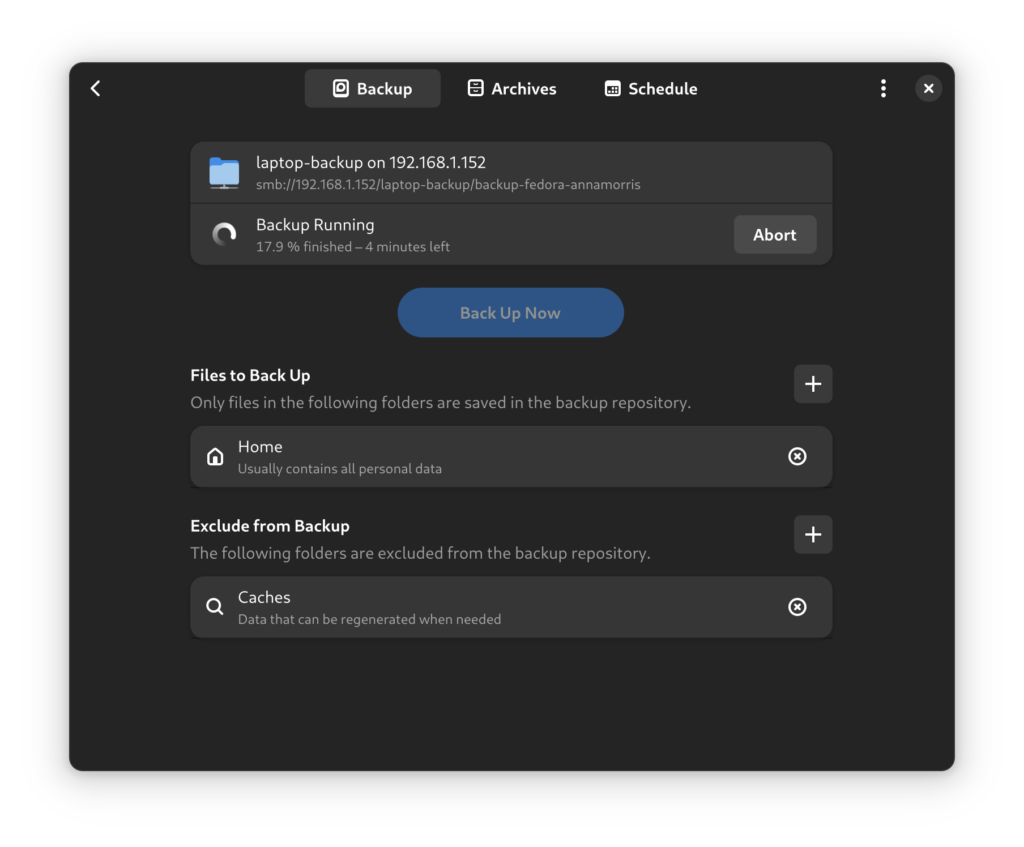The width and height of the screenshot is (1024, 847).
Task: Add a folder to Files to Back Up
Action: point(812,384)
